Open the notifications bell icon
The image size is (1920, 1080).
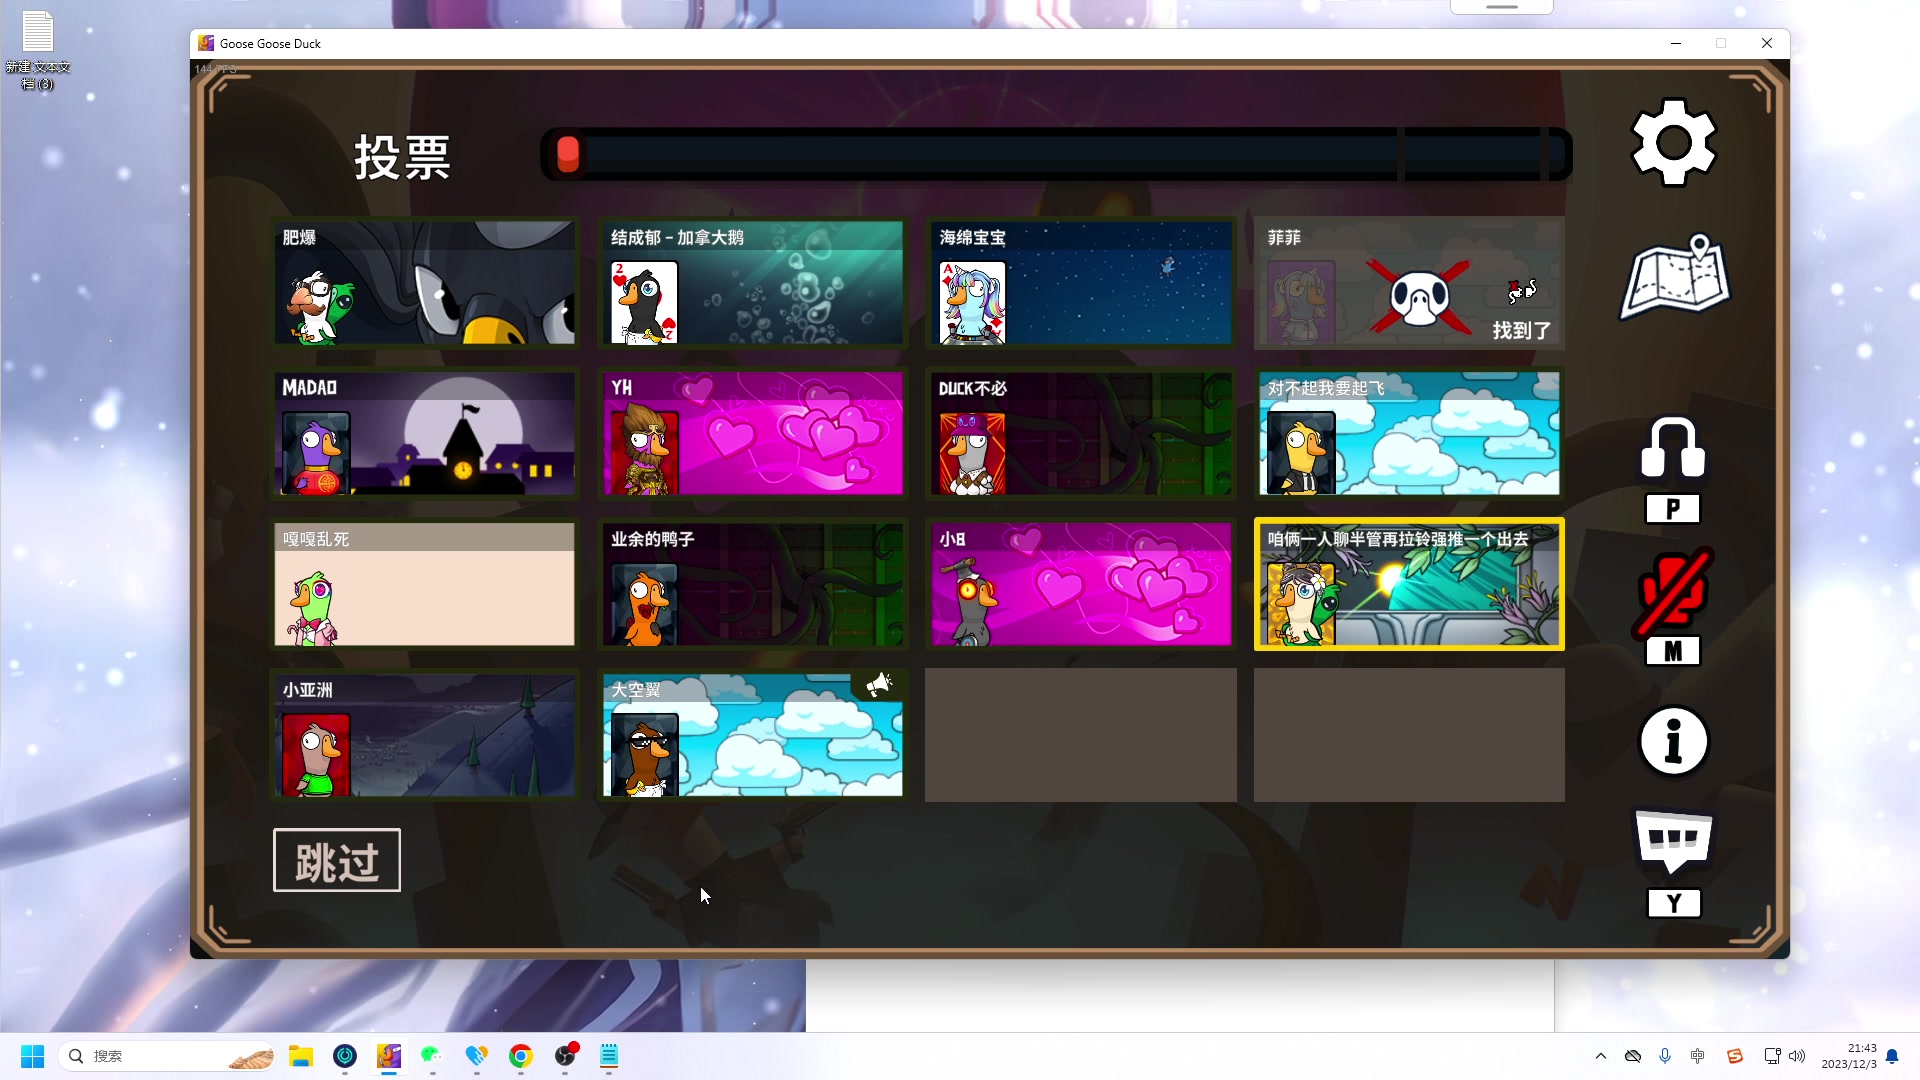[x=1892, y=1056]
